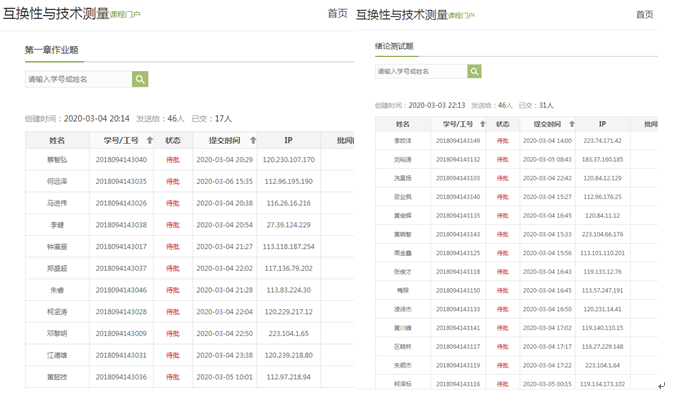Click IP address 116.27.229.148

point(602,347)
